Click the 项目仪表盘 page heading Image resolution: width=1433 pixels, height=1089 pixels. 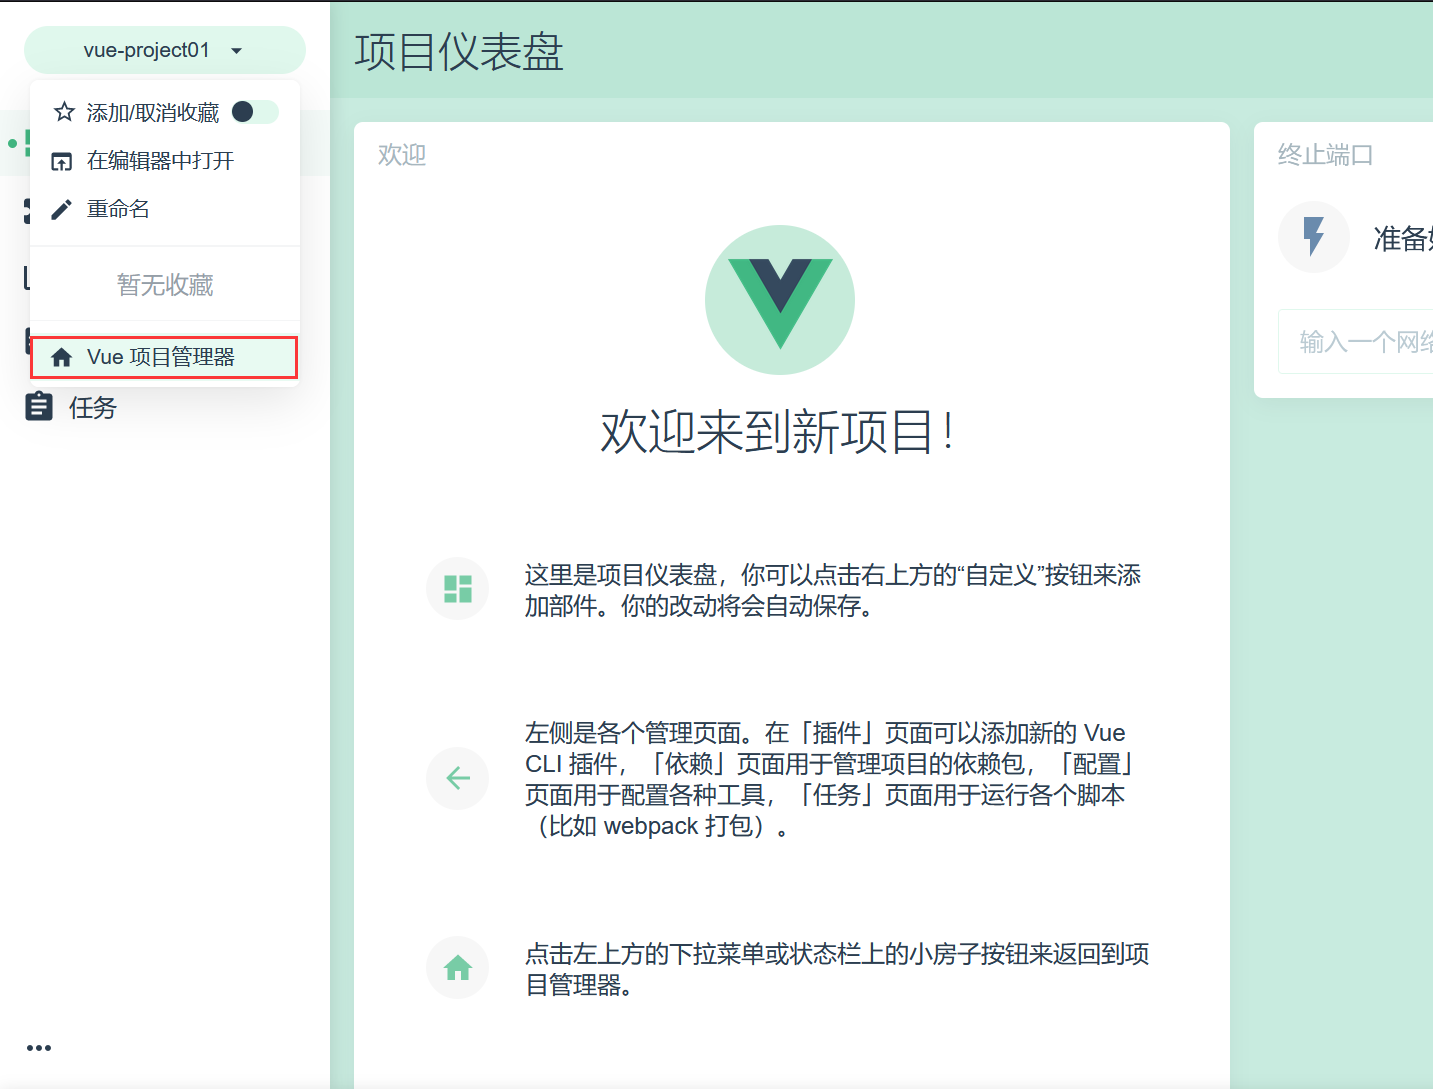[459, 52]
